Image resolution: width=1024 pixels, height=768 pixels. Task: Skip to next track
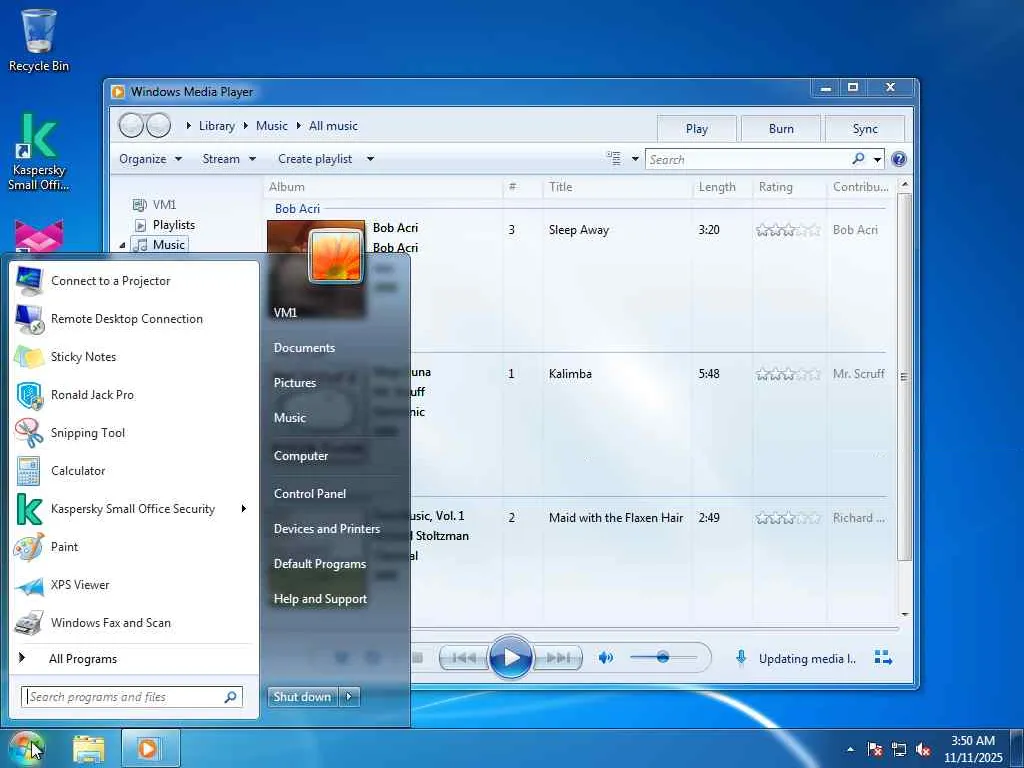557,658
